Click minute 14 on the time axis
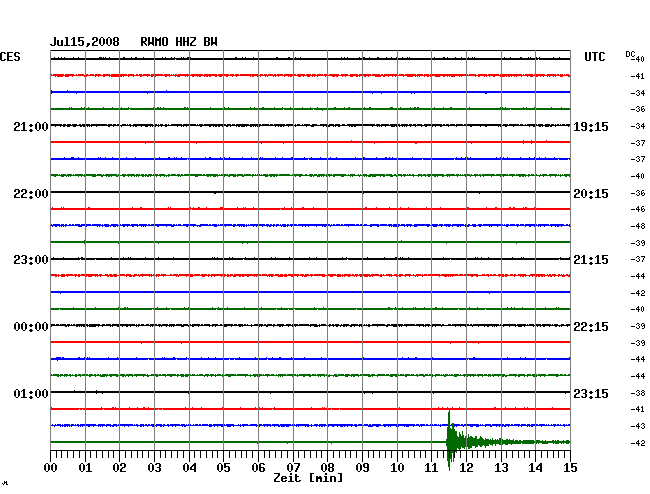Screen dimensions: 650x494 [x=535, y=467]
